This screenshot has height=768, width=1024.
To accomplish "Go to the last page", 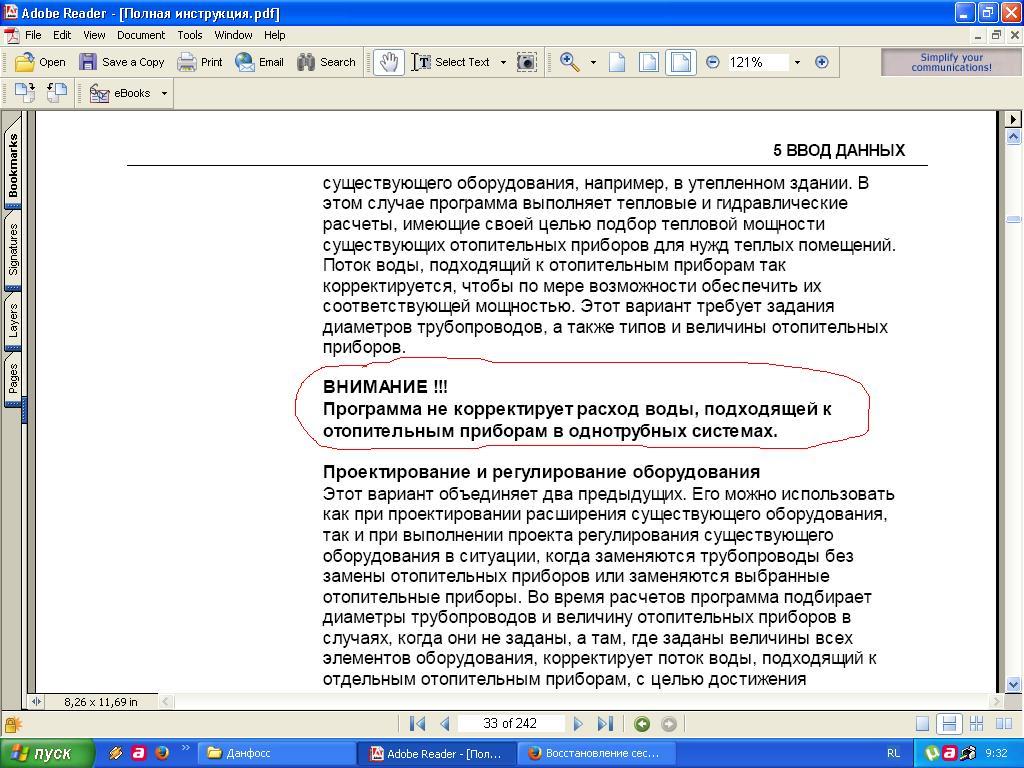I will click(605, 724).
